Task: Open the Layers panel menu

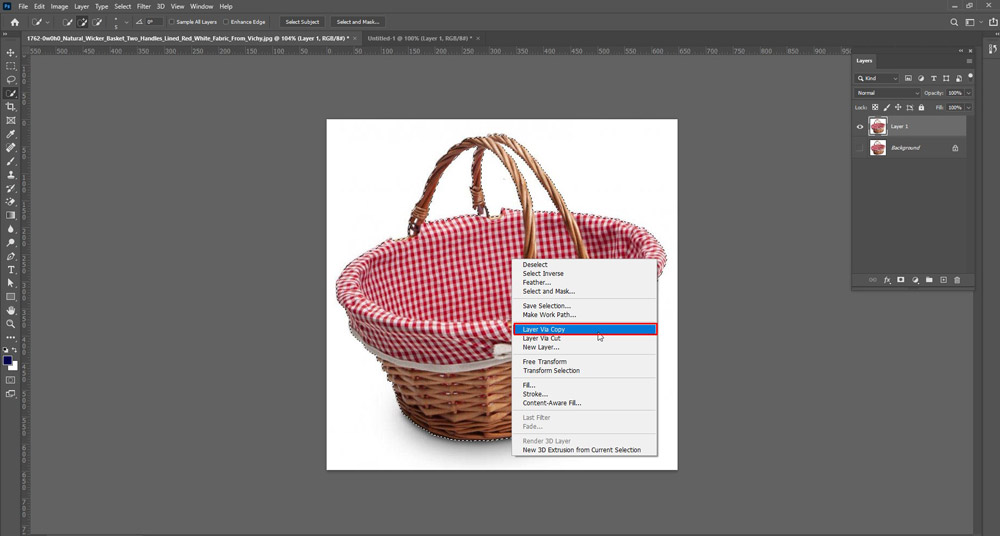Action: coord(969,61)
